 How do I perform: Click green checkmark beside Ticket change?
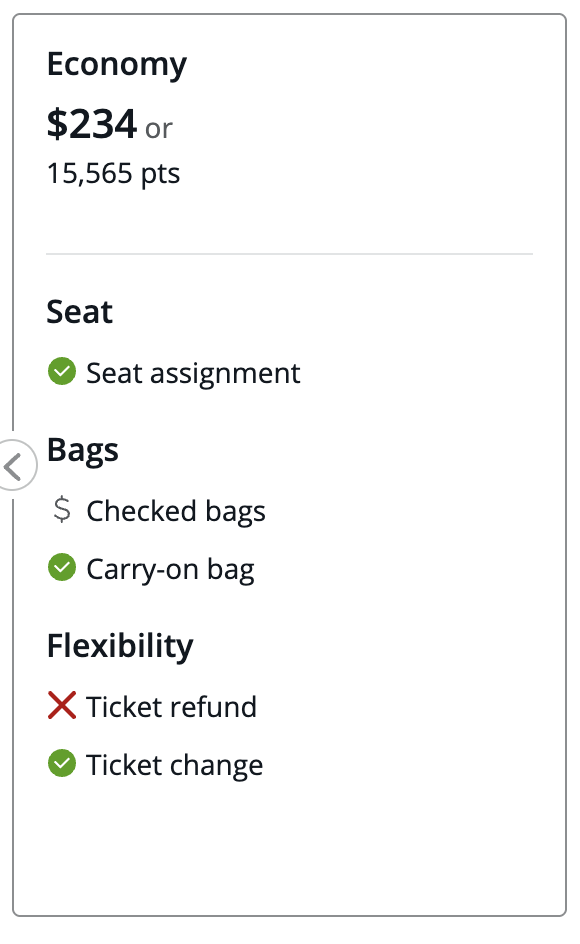pyautogui.click(x=62, y=763)
